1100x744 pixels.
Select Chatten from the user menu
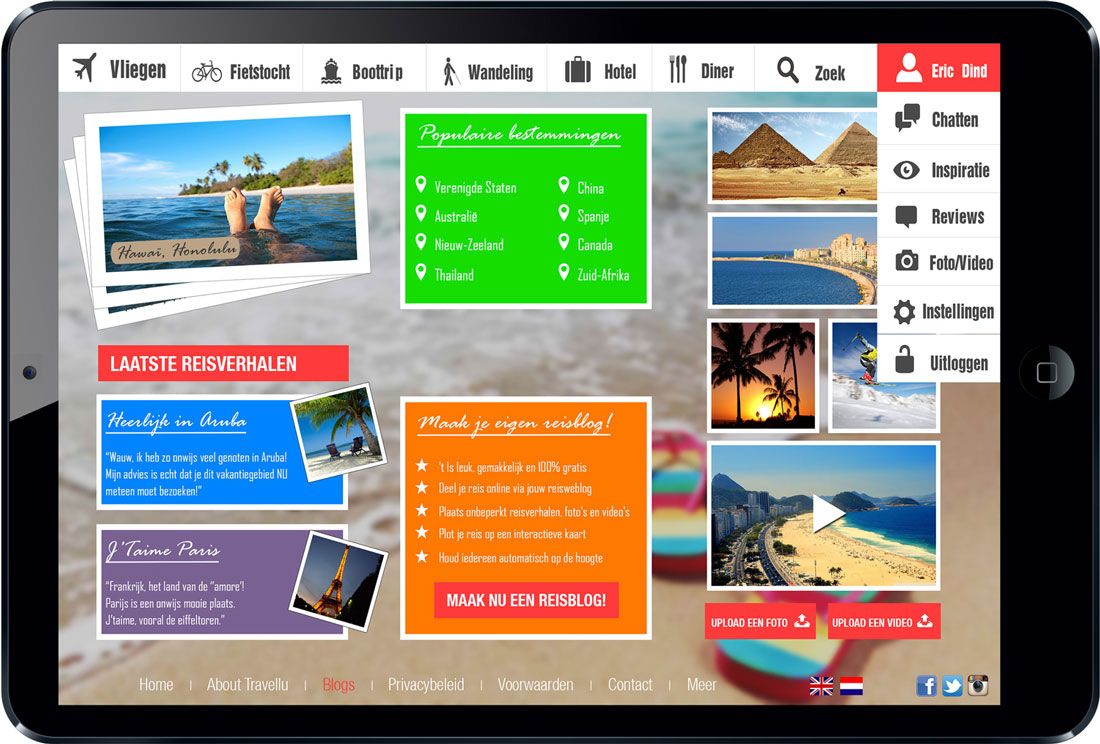click(x=938, y=119)
